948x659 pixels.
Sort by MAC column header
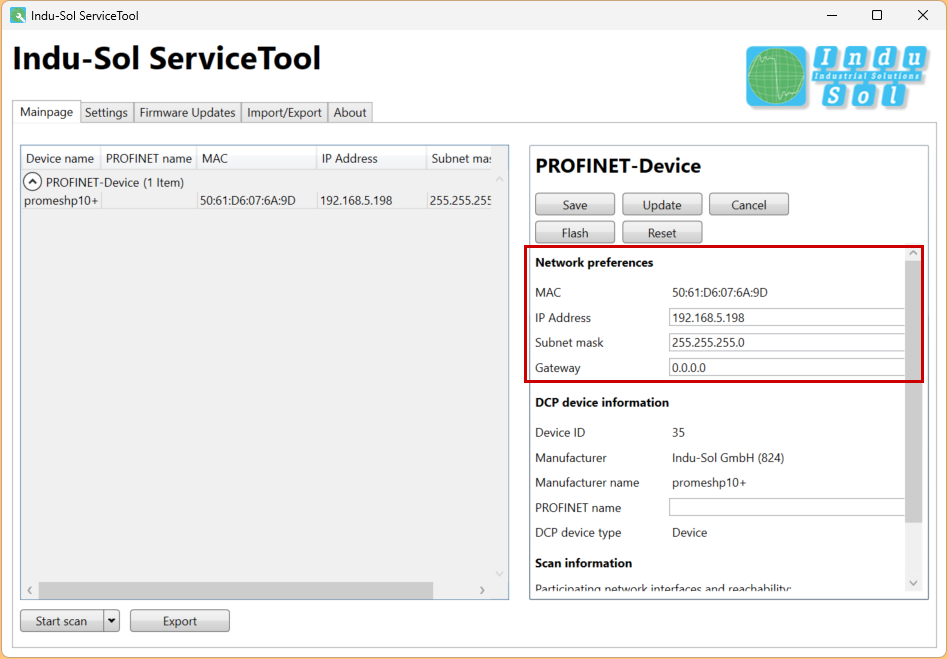[x=256, y=158]
